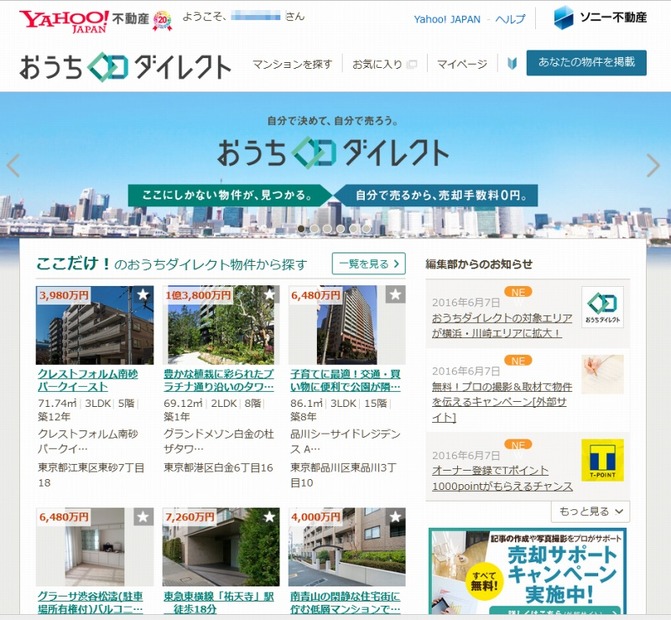
Task: Open マンションを探す menu
Action: click(292, 64)
